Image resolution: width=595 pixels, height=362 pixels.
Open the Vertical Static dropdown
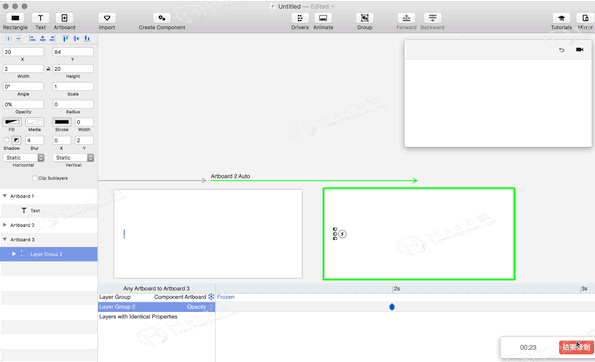click(x=73, y=157)
